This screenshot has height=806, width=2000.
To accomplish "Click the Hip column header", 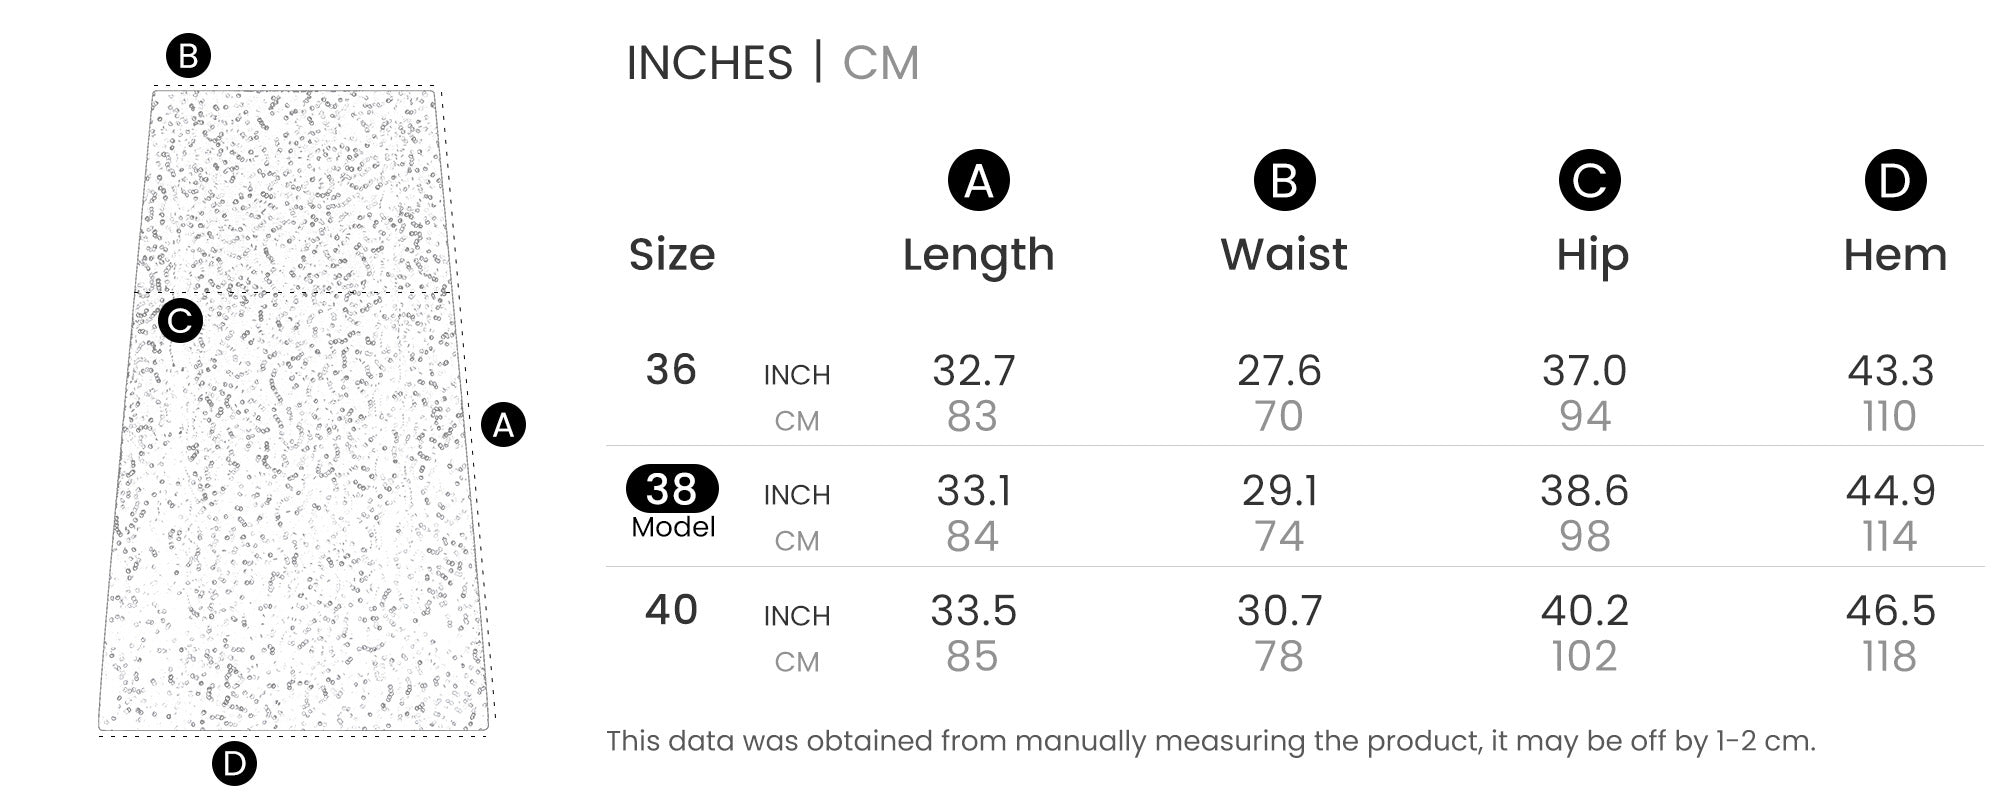I will 1592,255.
